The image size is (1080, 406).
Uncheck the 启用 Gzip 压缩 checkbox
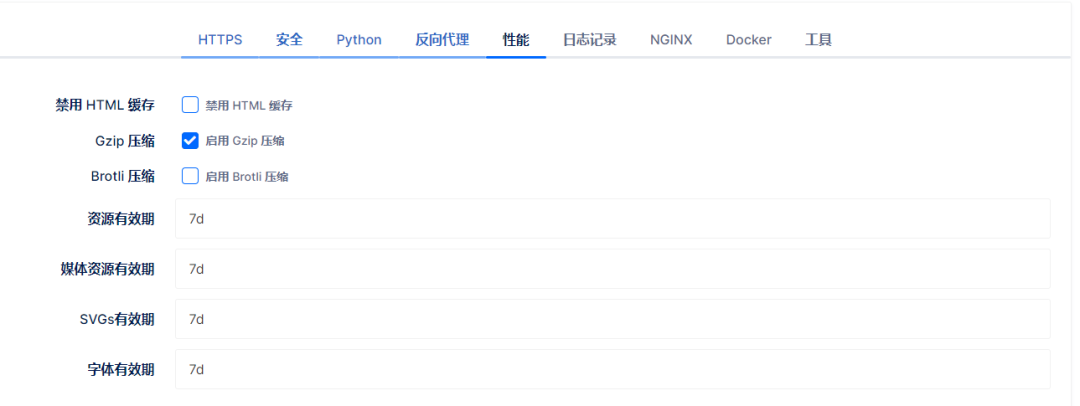(190, 141)
